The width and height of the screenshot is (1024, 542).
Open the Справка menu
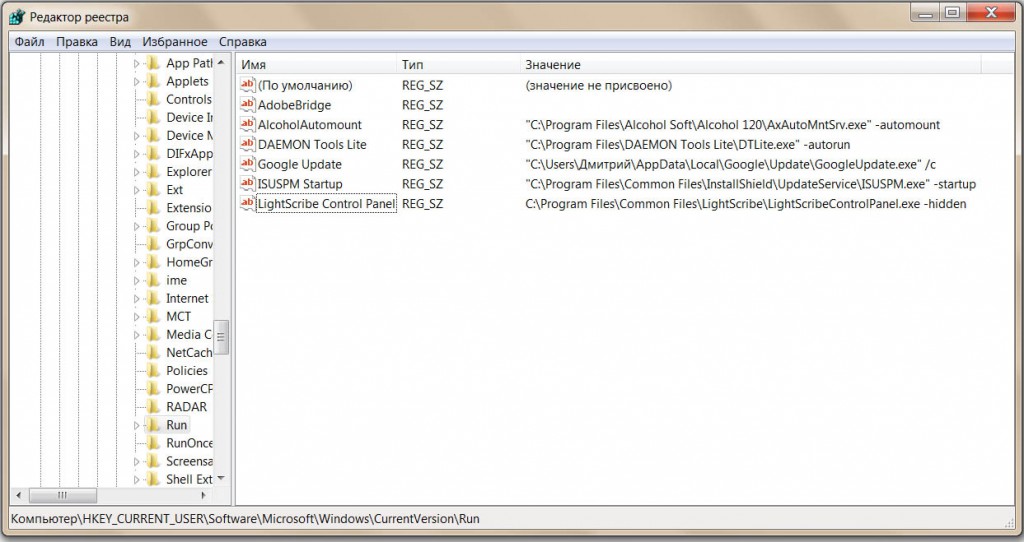[242, 42]
